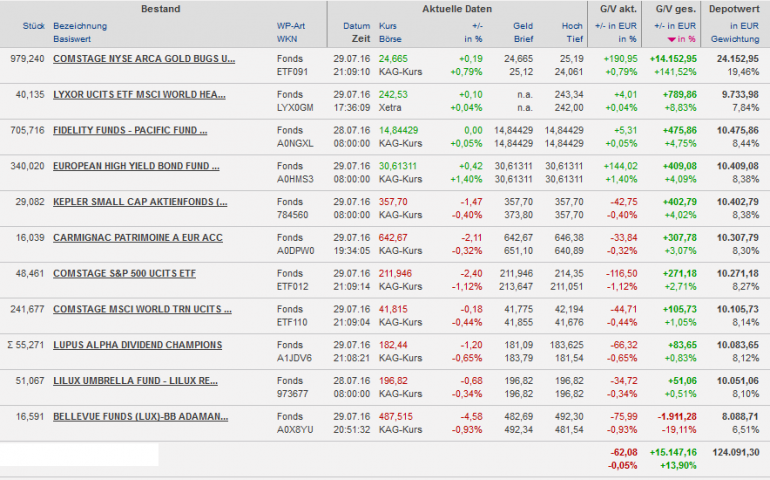The height and width of the screenshot is (480, 770).
Task: Open COMSTAGE MSCI WORLD TRN UCITS
Action: (x=142, y=308)
